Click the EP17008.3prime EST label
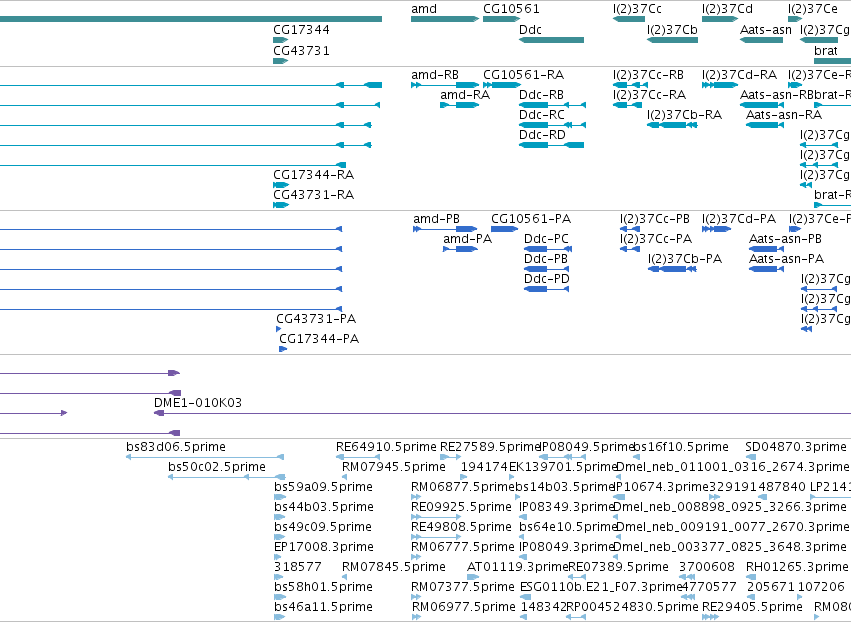Viewport: 851px width, 622px height. point(324,547)
